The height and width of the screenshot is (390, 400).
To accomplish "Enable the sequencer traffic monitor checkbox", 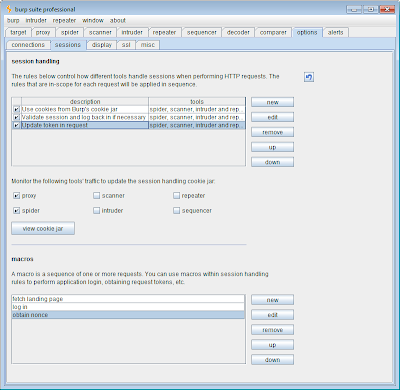I will pos(176,211).
